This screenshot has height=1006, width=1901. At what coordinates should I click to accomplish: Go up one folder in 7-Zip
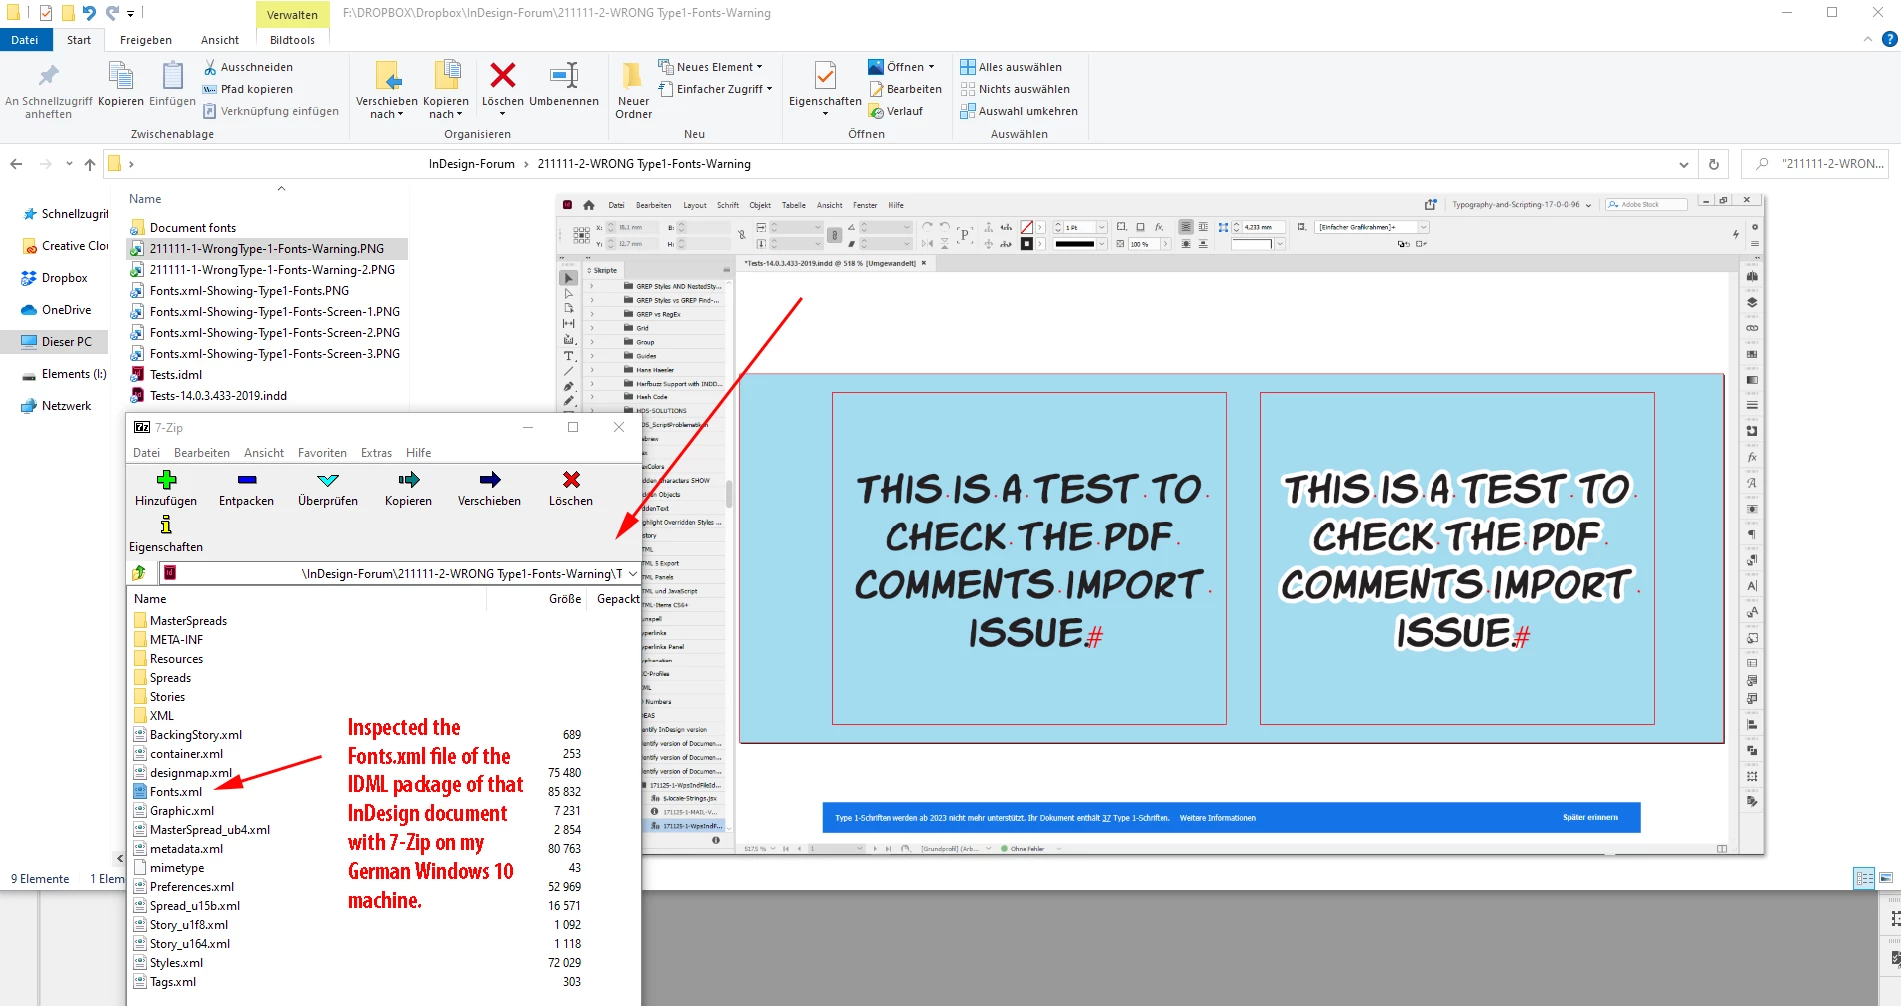point(139,573)
